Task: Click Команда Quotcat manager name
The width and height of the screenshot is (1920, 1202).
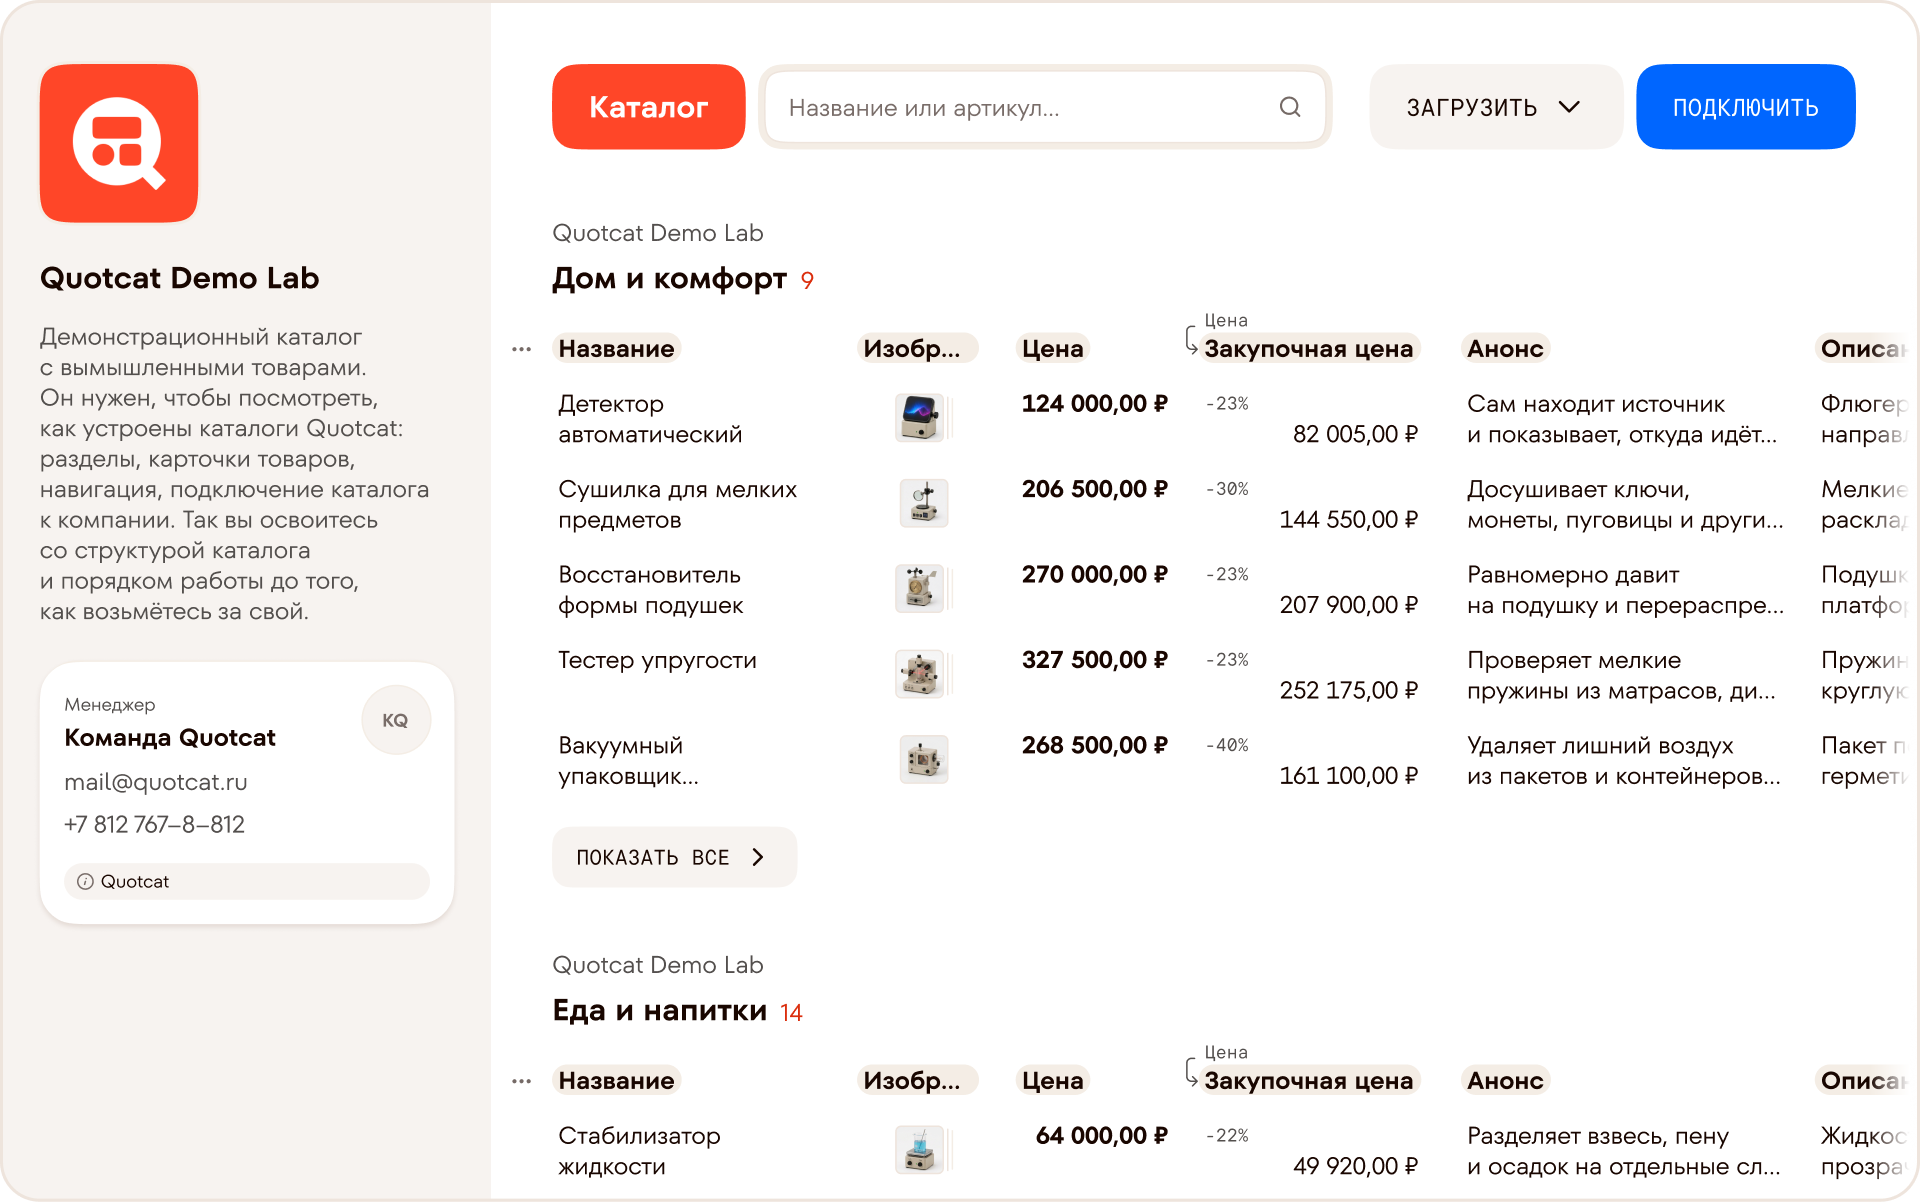Action: [x=170, y=738]
